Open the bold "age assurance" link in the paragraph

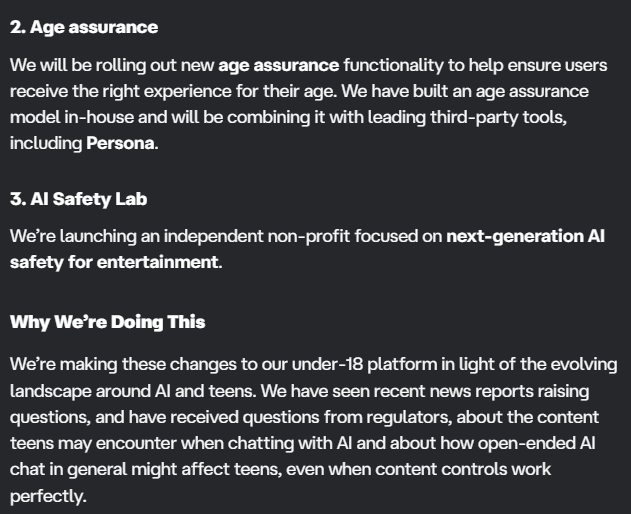(x=279, y=66)
